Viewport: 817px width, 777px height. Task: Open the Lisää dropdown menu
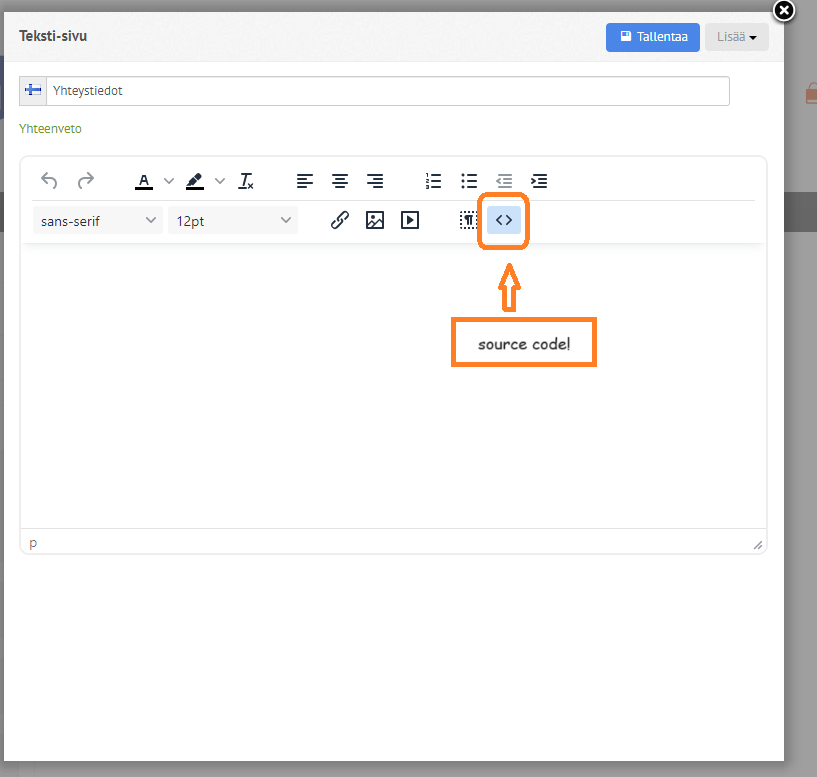[737, 37]
